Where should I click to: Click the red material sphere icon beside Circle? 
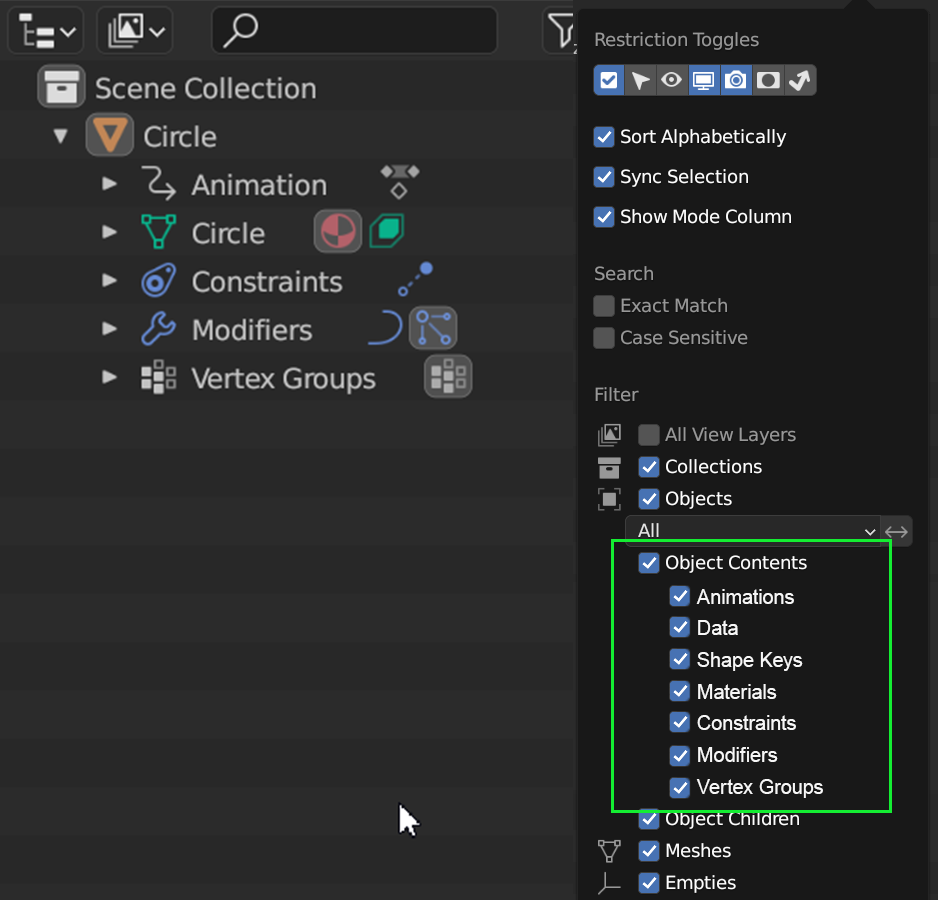338,232
